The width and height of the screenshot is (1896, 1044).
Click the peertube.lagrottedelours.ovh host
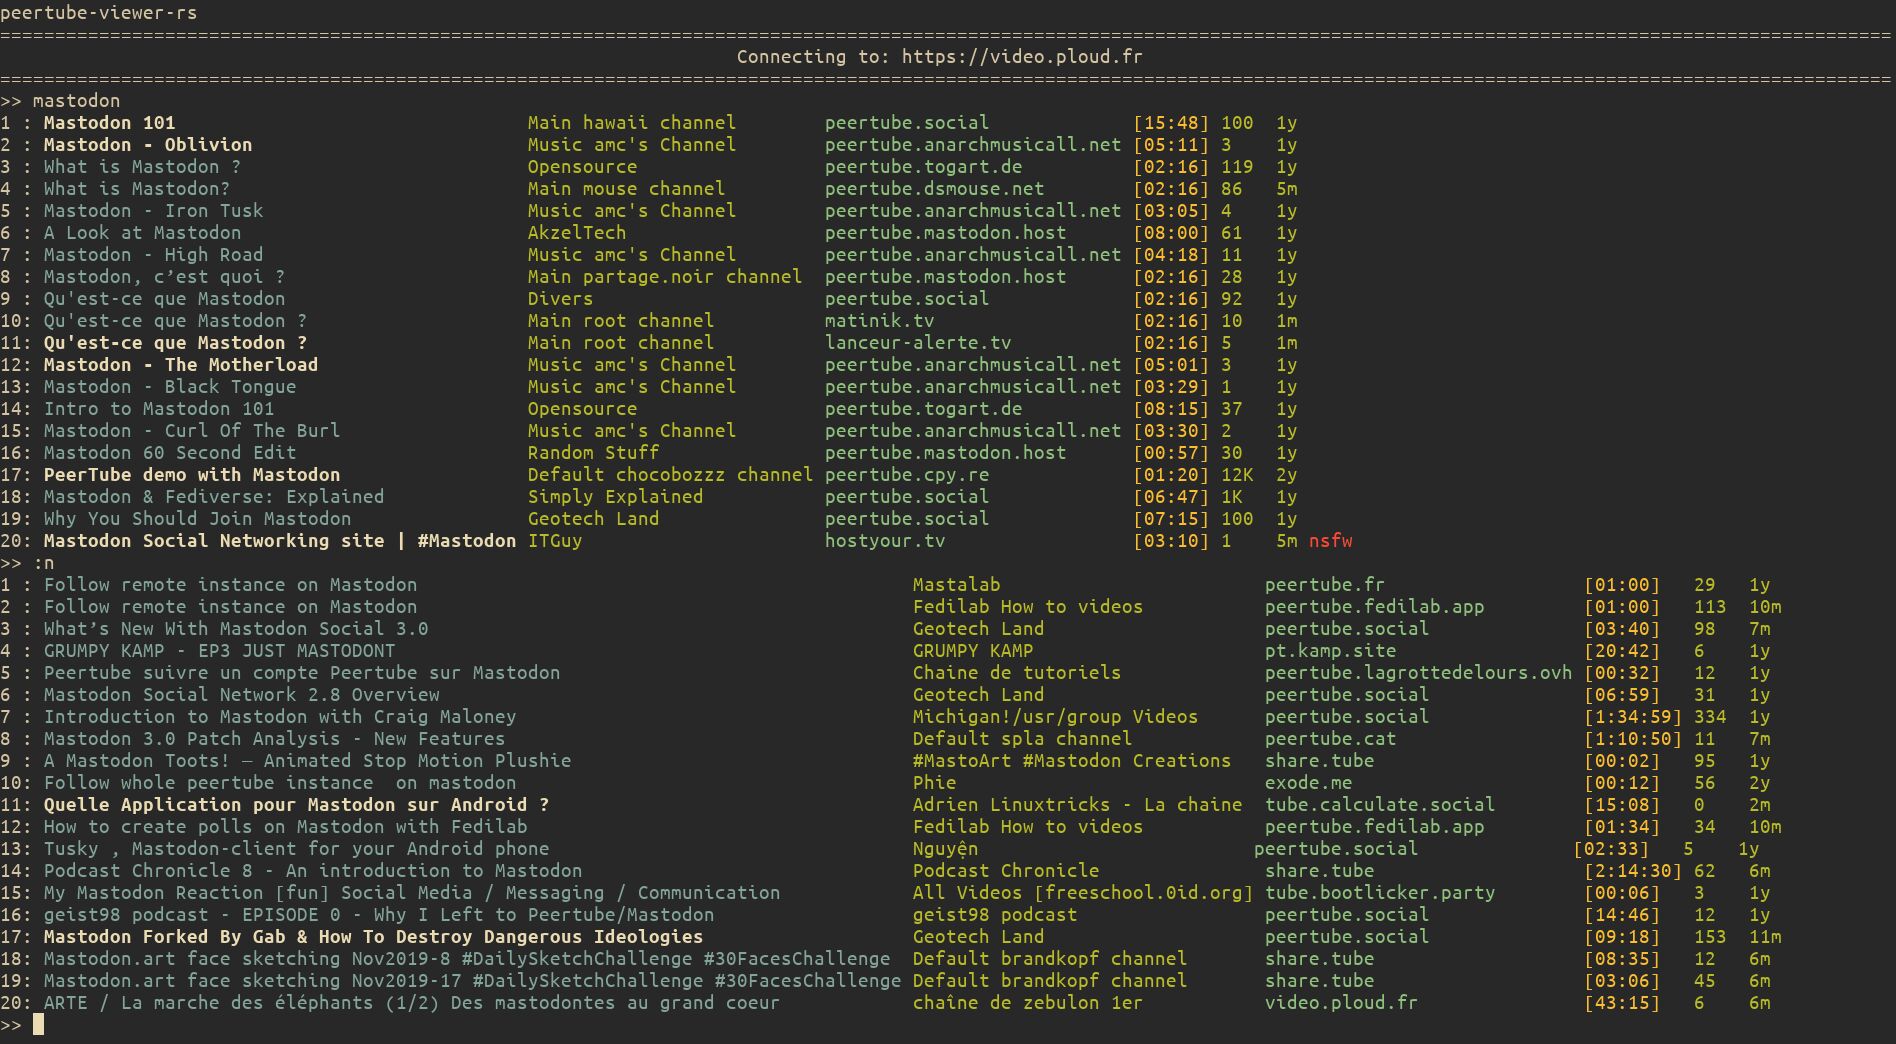point(1417,673)
